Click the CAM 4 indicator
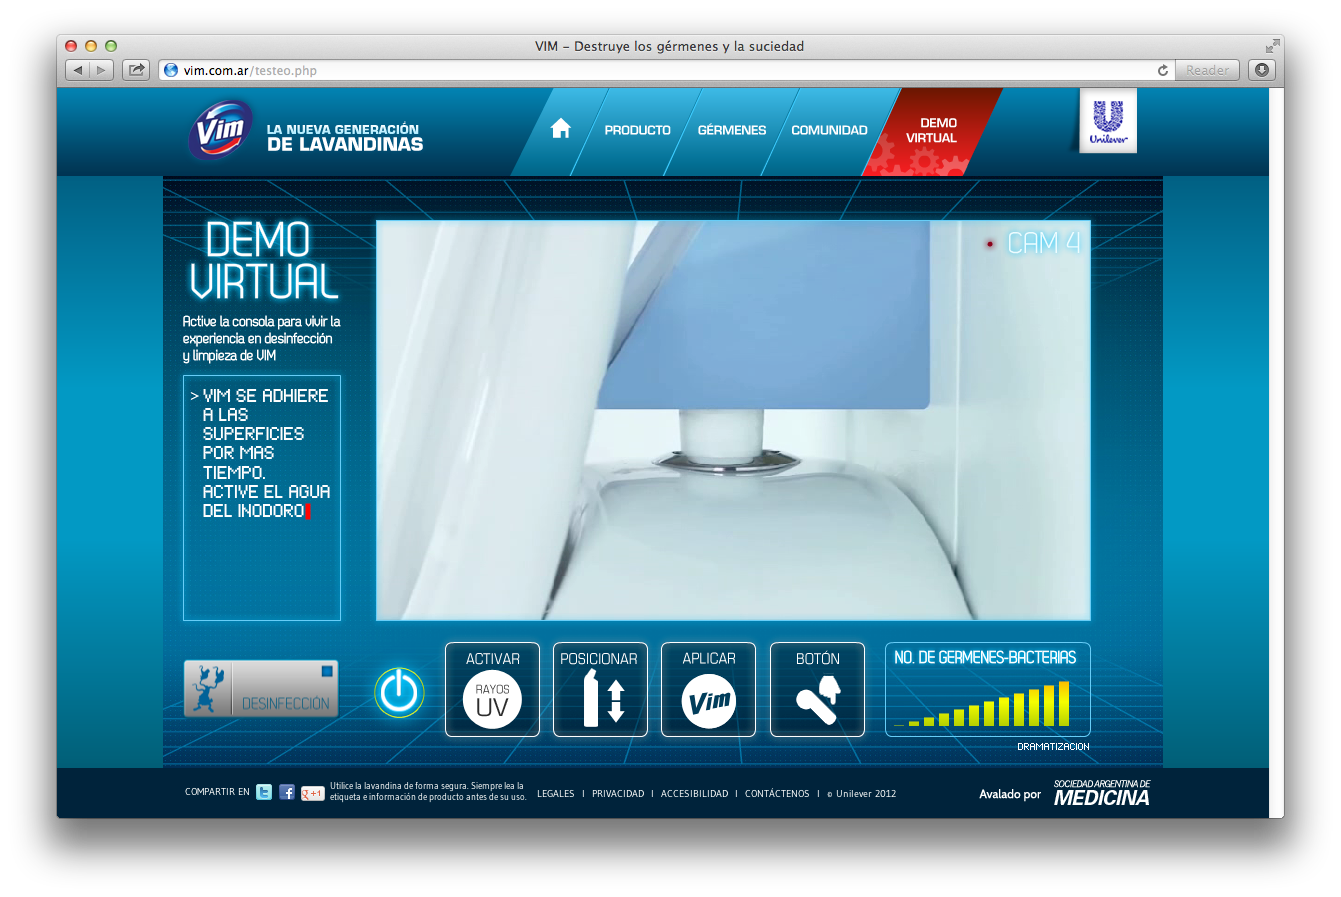 point(1033,243)
